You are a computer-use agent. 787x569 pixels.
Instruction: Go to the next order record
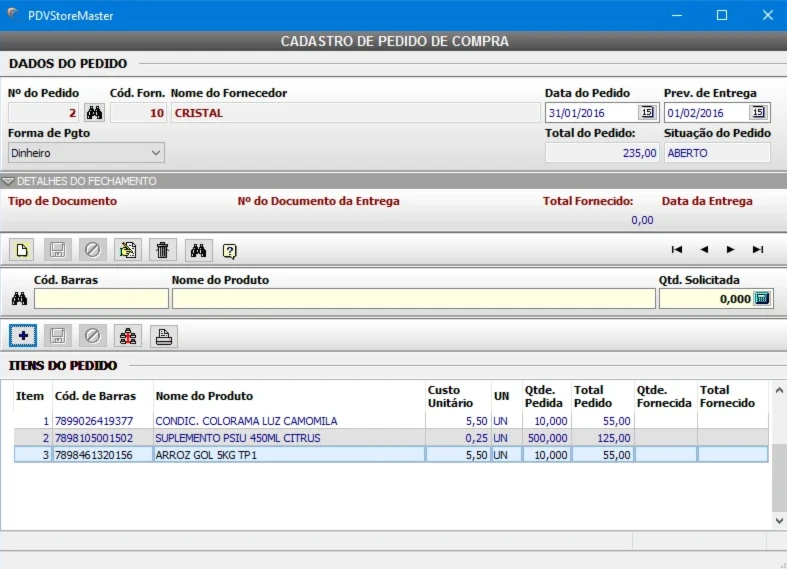(x=731, y=250)
